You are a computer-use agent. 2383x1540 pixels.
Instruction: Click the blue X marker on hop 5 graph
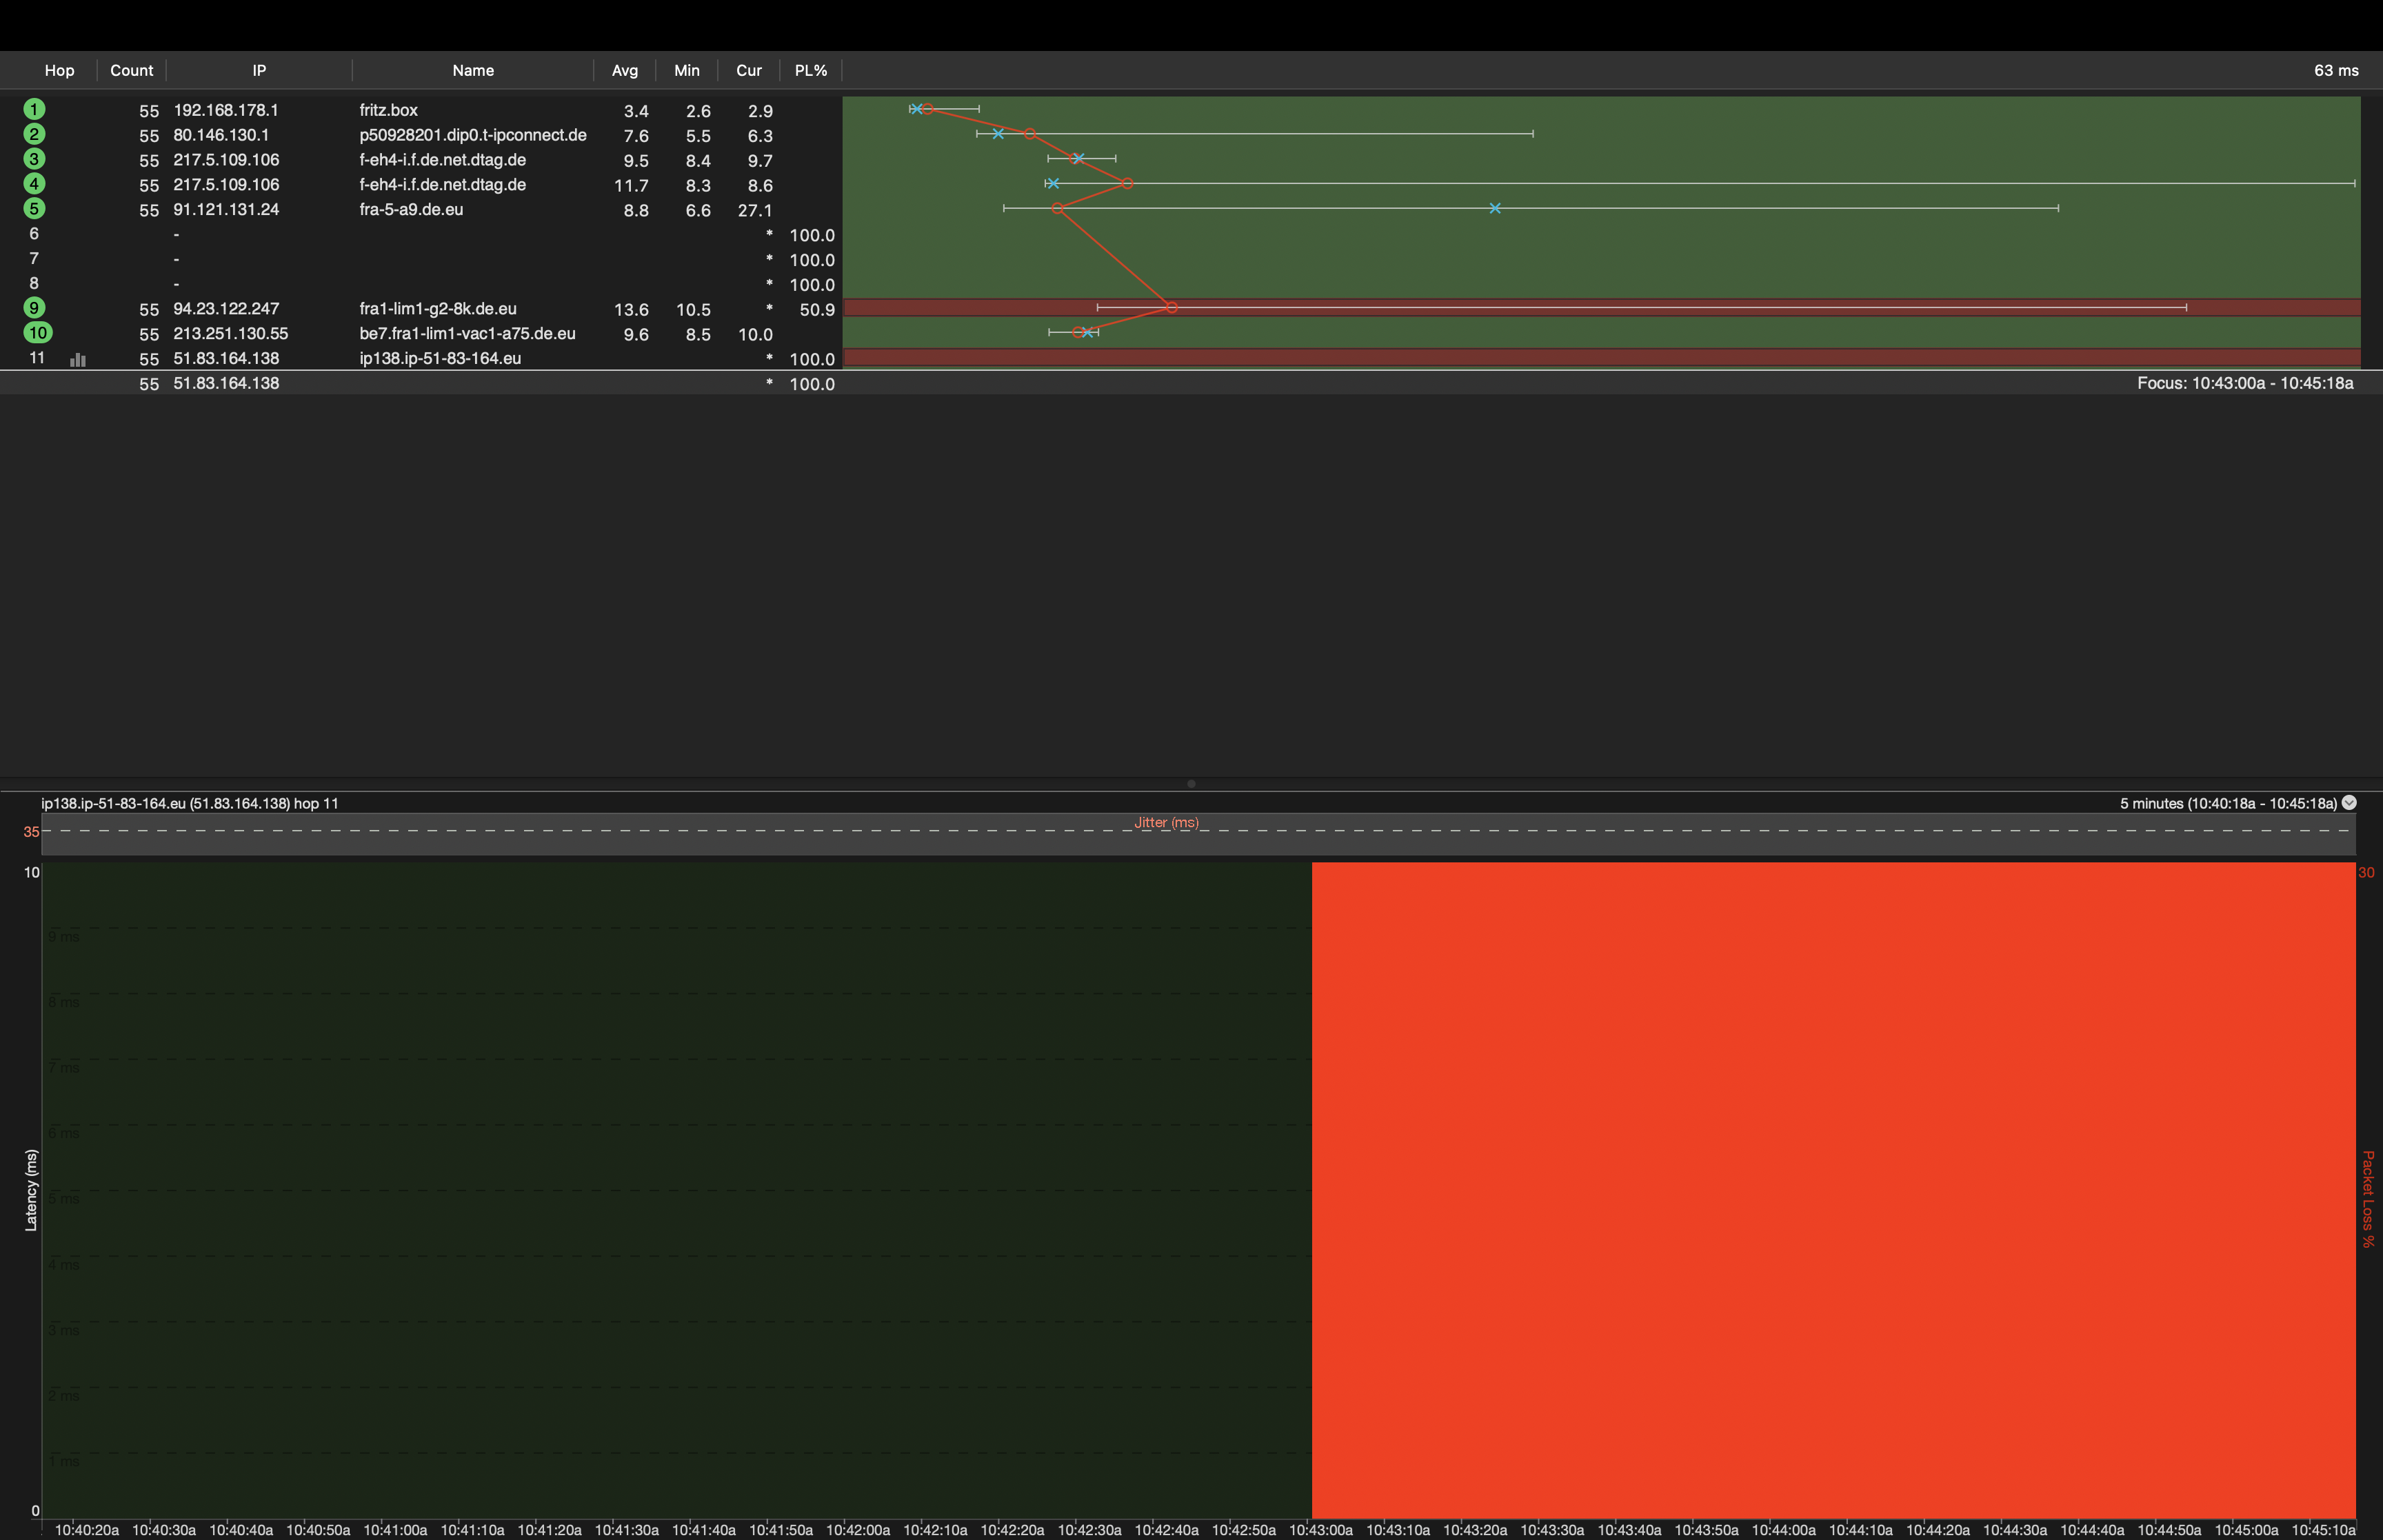(x=1495, y=208)
